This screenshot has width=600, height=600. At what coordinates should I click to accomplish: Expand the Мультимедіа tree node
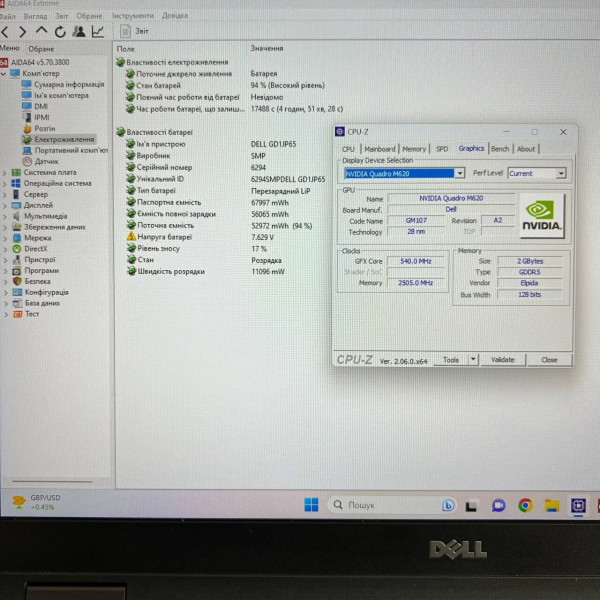coord(4,217)
